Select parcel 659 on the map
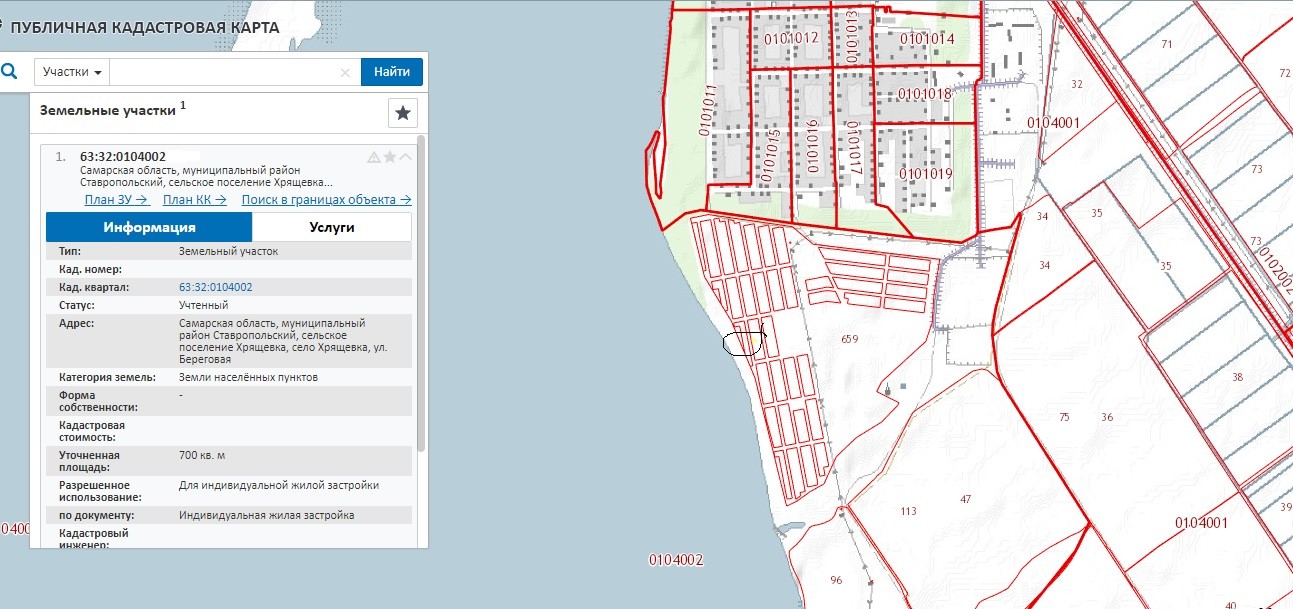Screen dimensions: 1293x609 coord(850,339)
